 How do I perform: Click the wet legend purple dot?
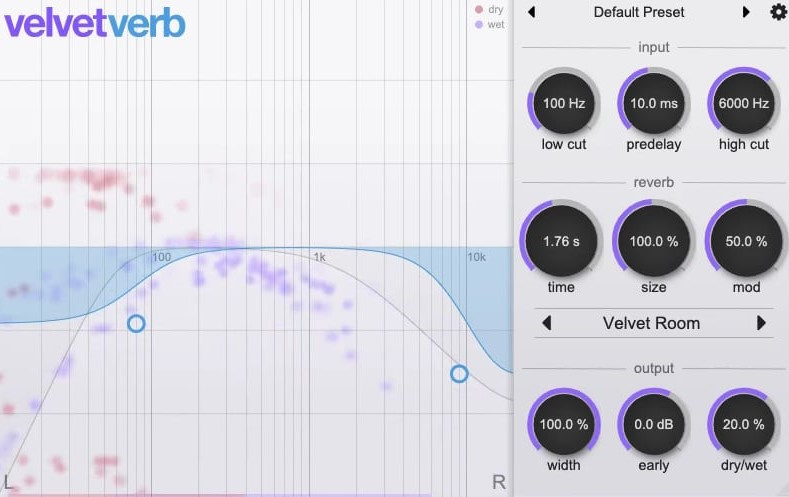tap(479, 24)
